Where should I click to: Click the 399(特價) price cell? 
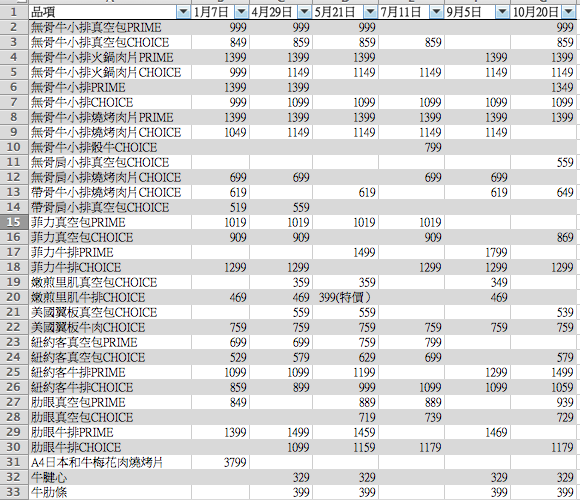tap(345, 297)
